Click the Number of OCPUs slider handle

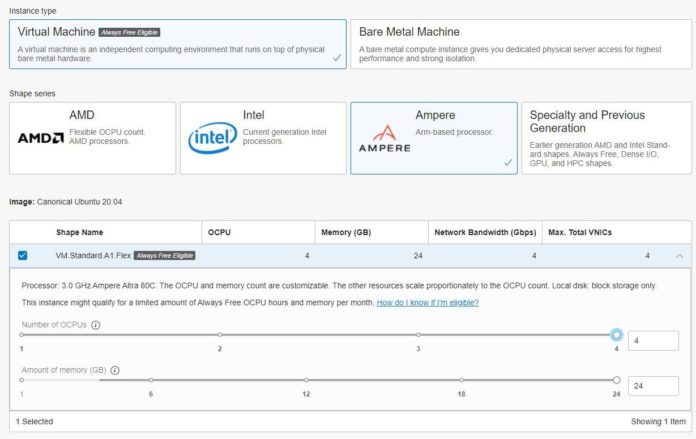pyautogui.click(x=616, y=335)
